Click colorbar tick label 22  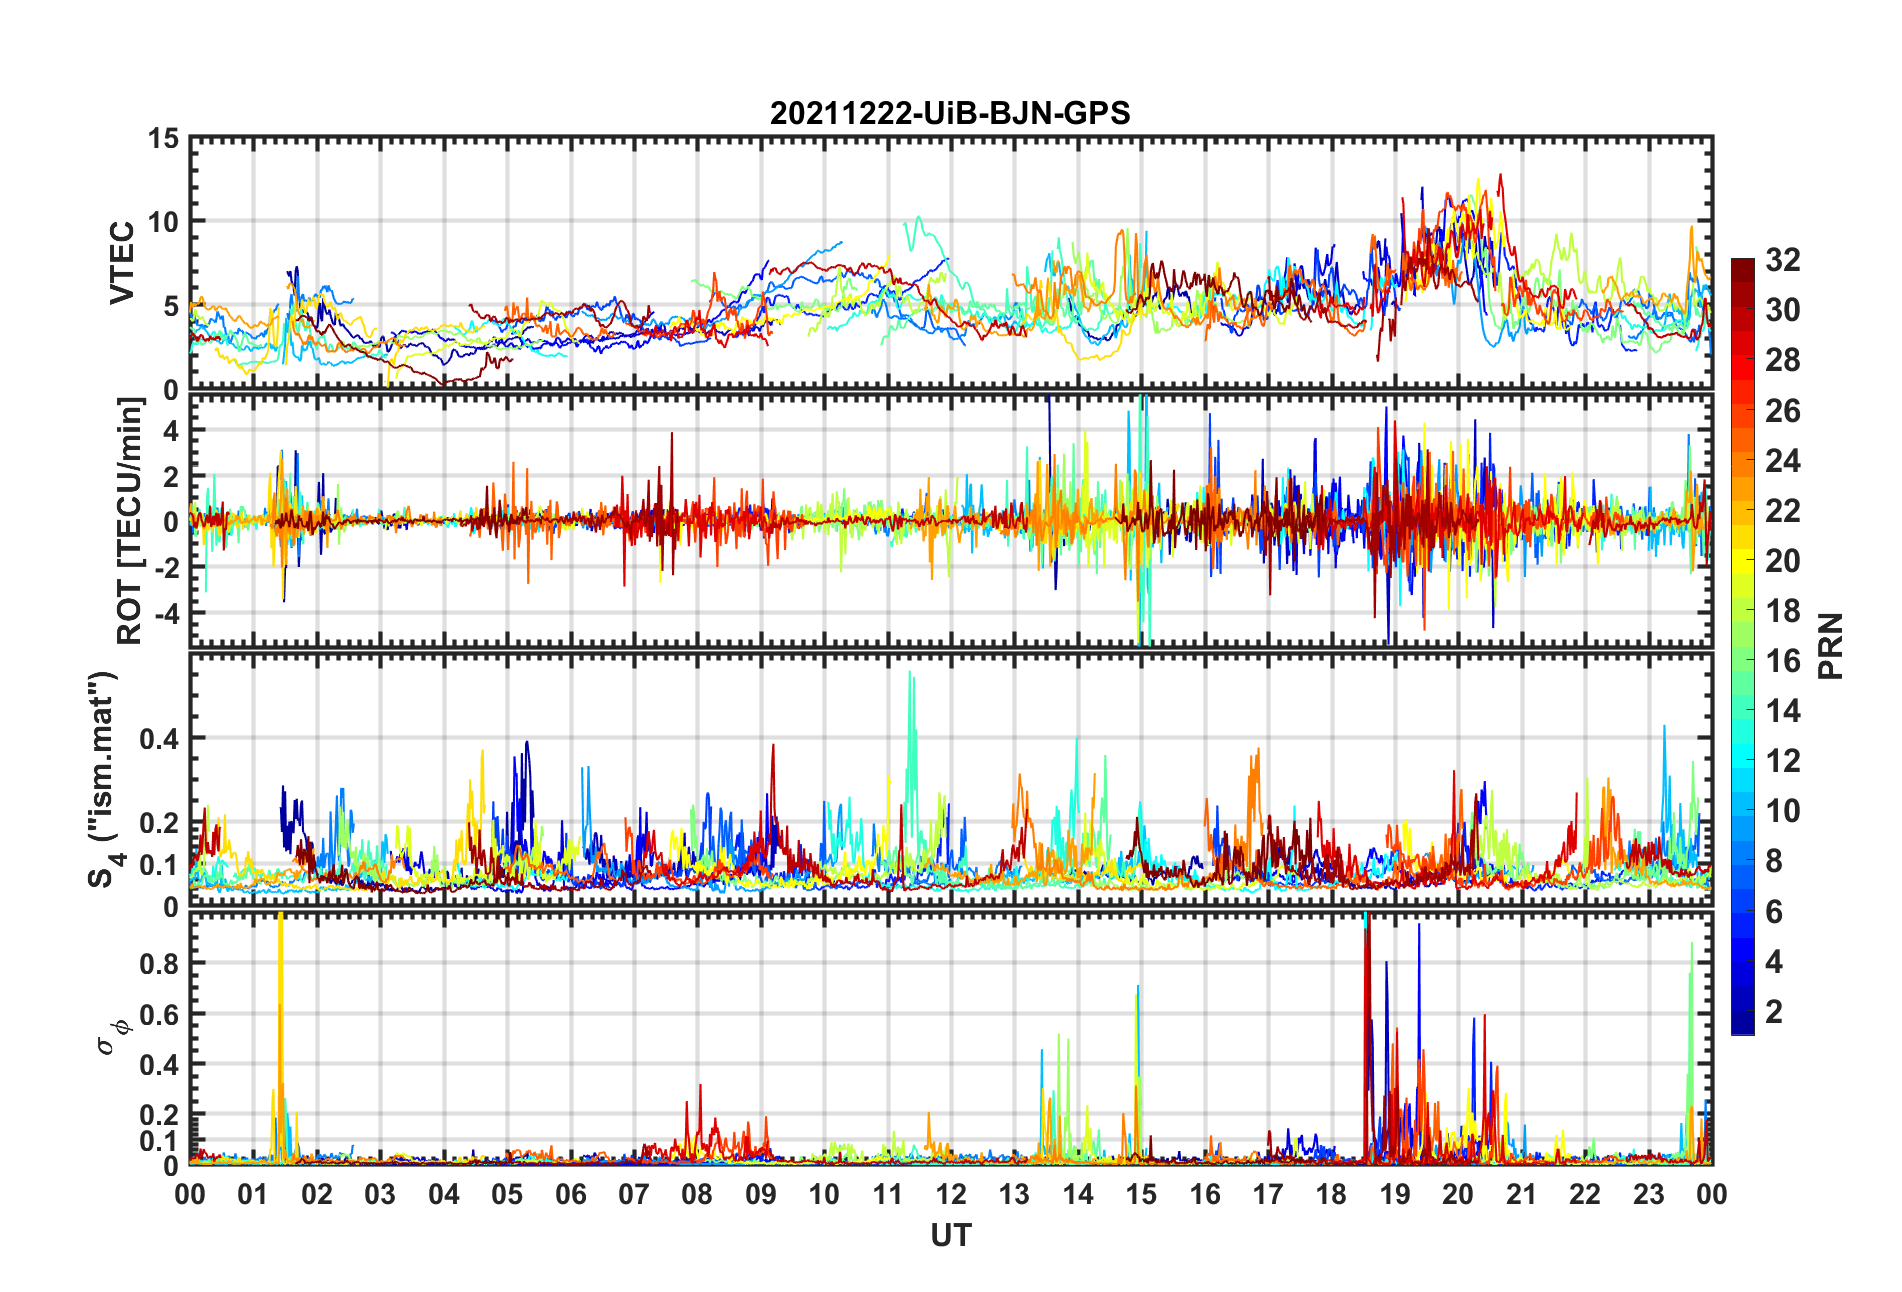pos(1783,510)
